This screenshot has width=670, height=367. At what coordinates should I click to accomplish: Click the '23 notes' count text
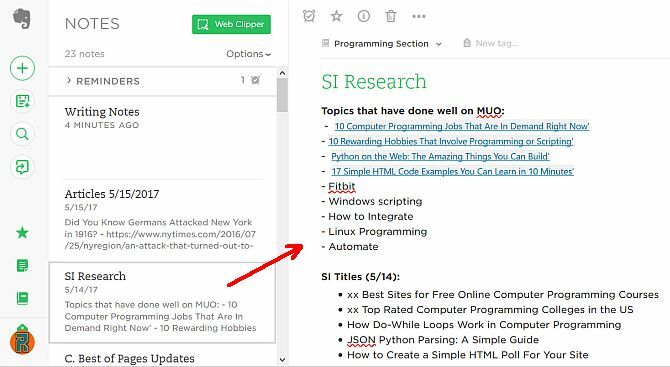(x=85, y=54)
